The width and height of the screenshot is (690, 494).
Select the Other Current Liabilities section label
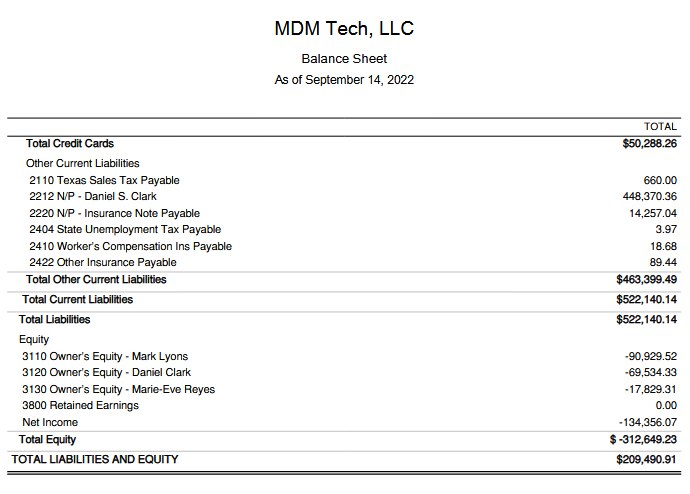click(x=82, y=163)
